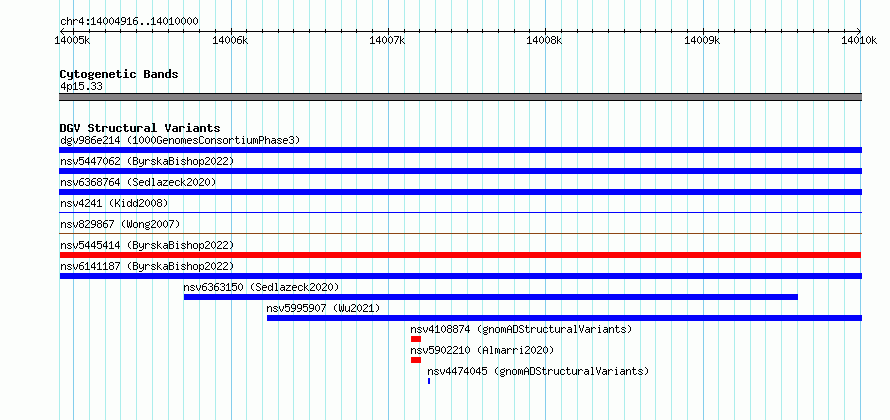
Task: Click the 4p15.33 band label
Action: tap(81, 87)
